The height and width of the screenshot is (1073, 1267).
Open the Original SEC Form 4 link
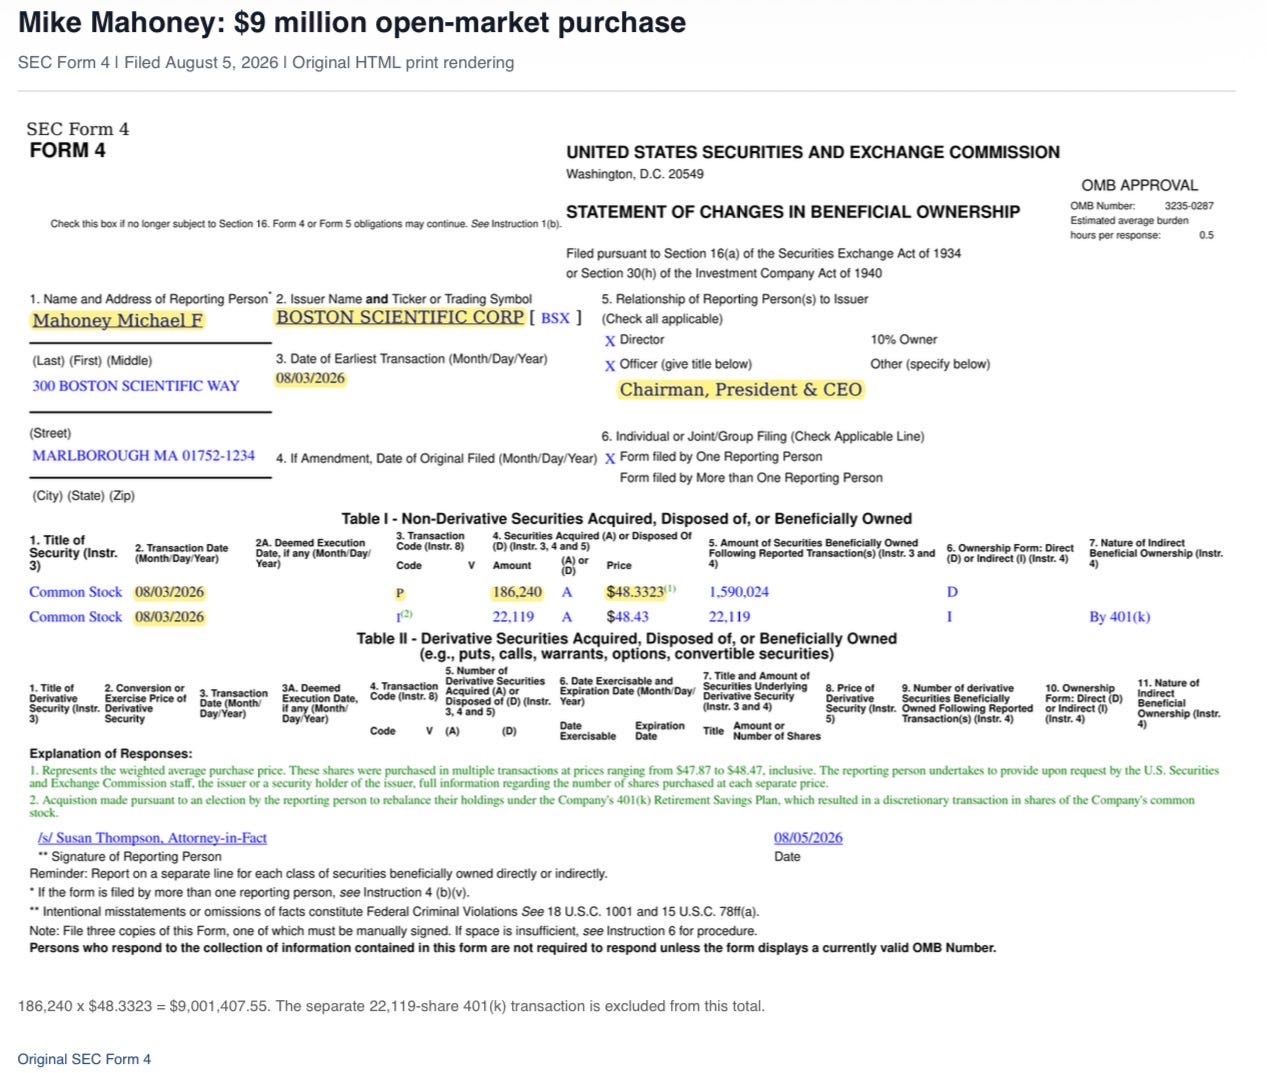[x=84, y=1059]
